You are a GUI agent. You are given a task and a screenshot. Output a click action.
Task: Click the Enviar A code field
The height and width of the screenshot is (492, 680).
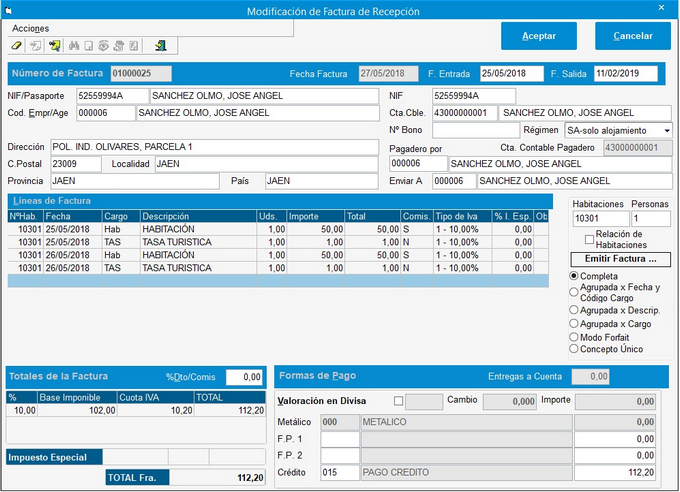click(x=454, y=181)
